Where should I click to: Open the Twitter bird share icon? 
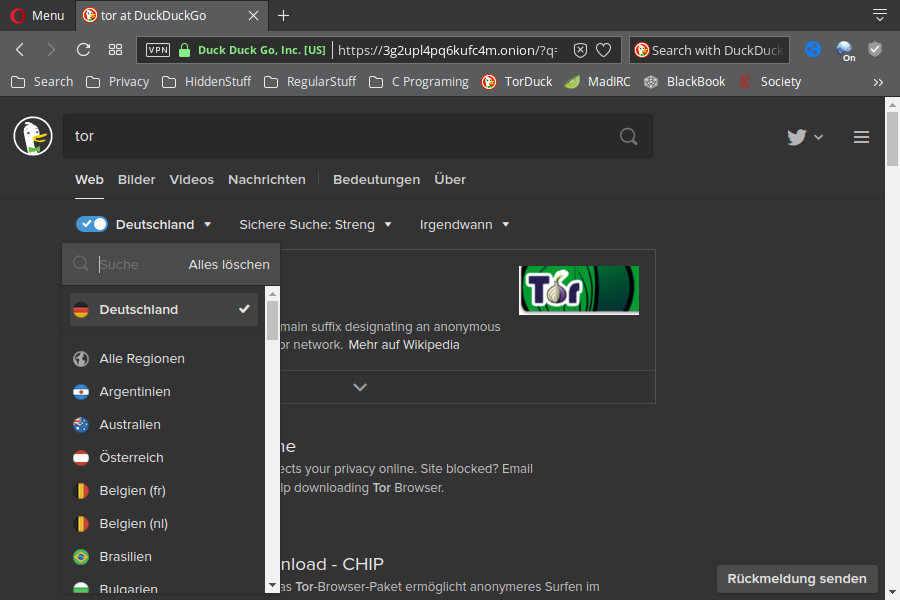coord(797,137)
